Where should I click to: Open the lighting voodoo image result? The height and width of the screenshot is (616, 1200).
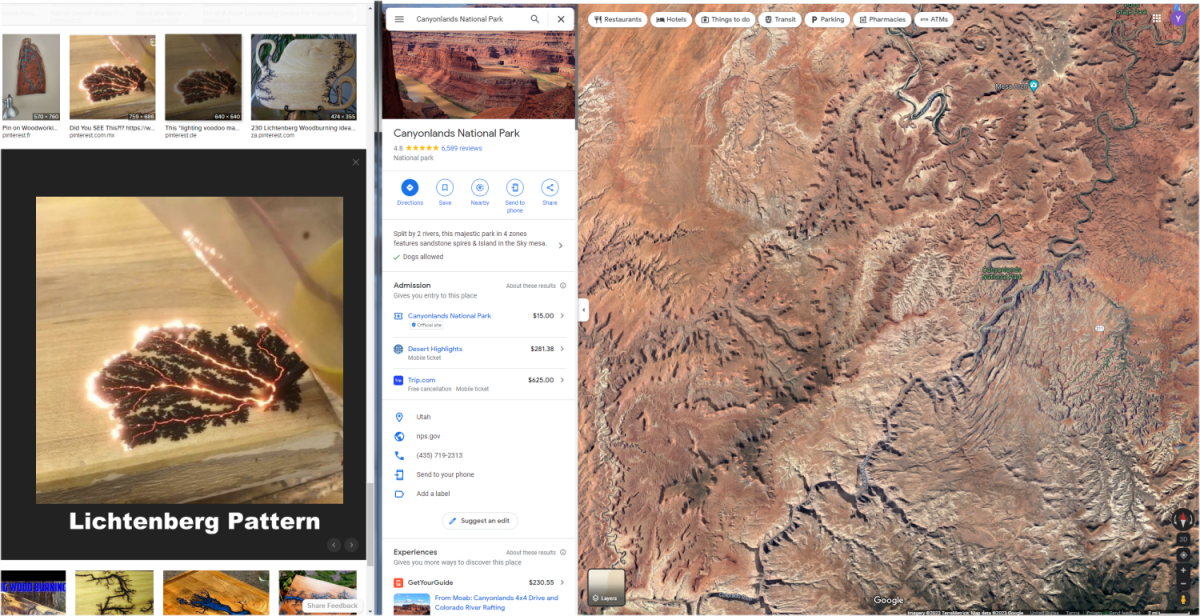pos(203,78)
